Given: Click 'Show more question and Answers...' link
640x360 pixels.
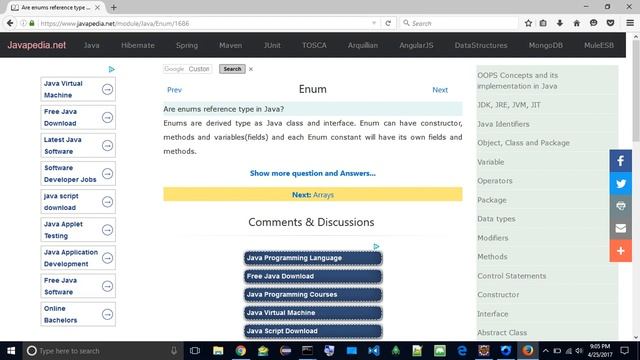Looking at the screenshot, I should pyautogui.click(x=313, y=173).
